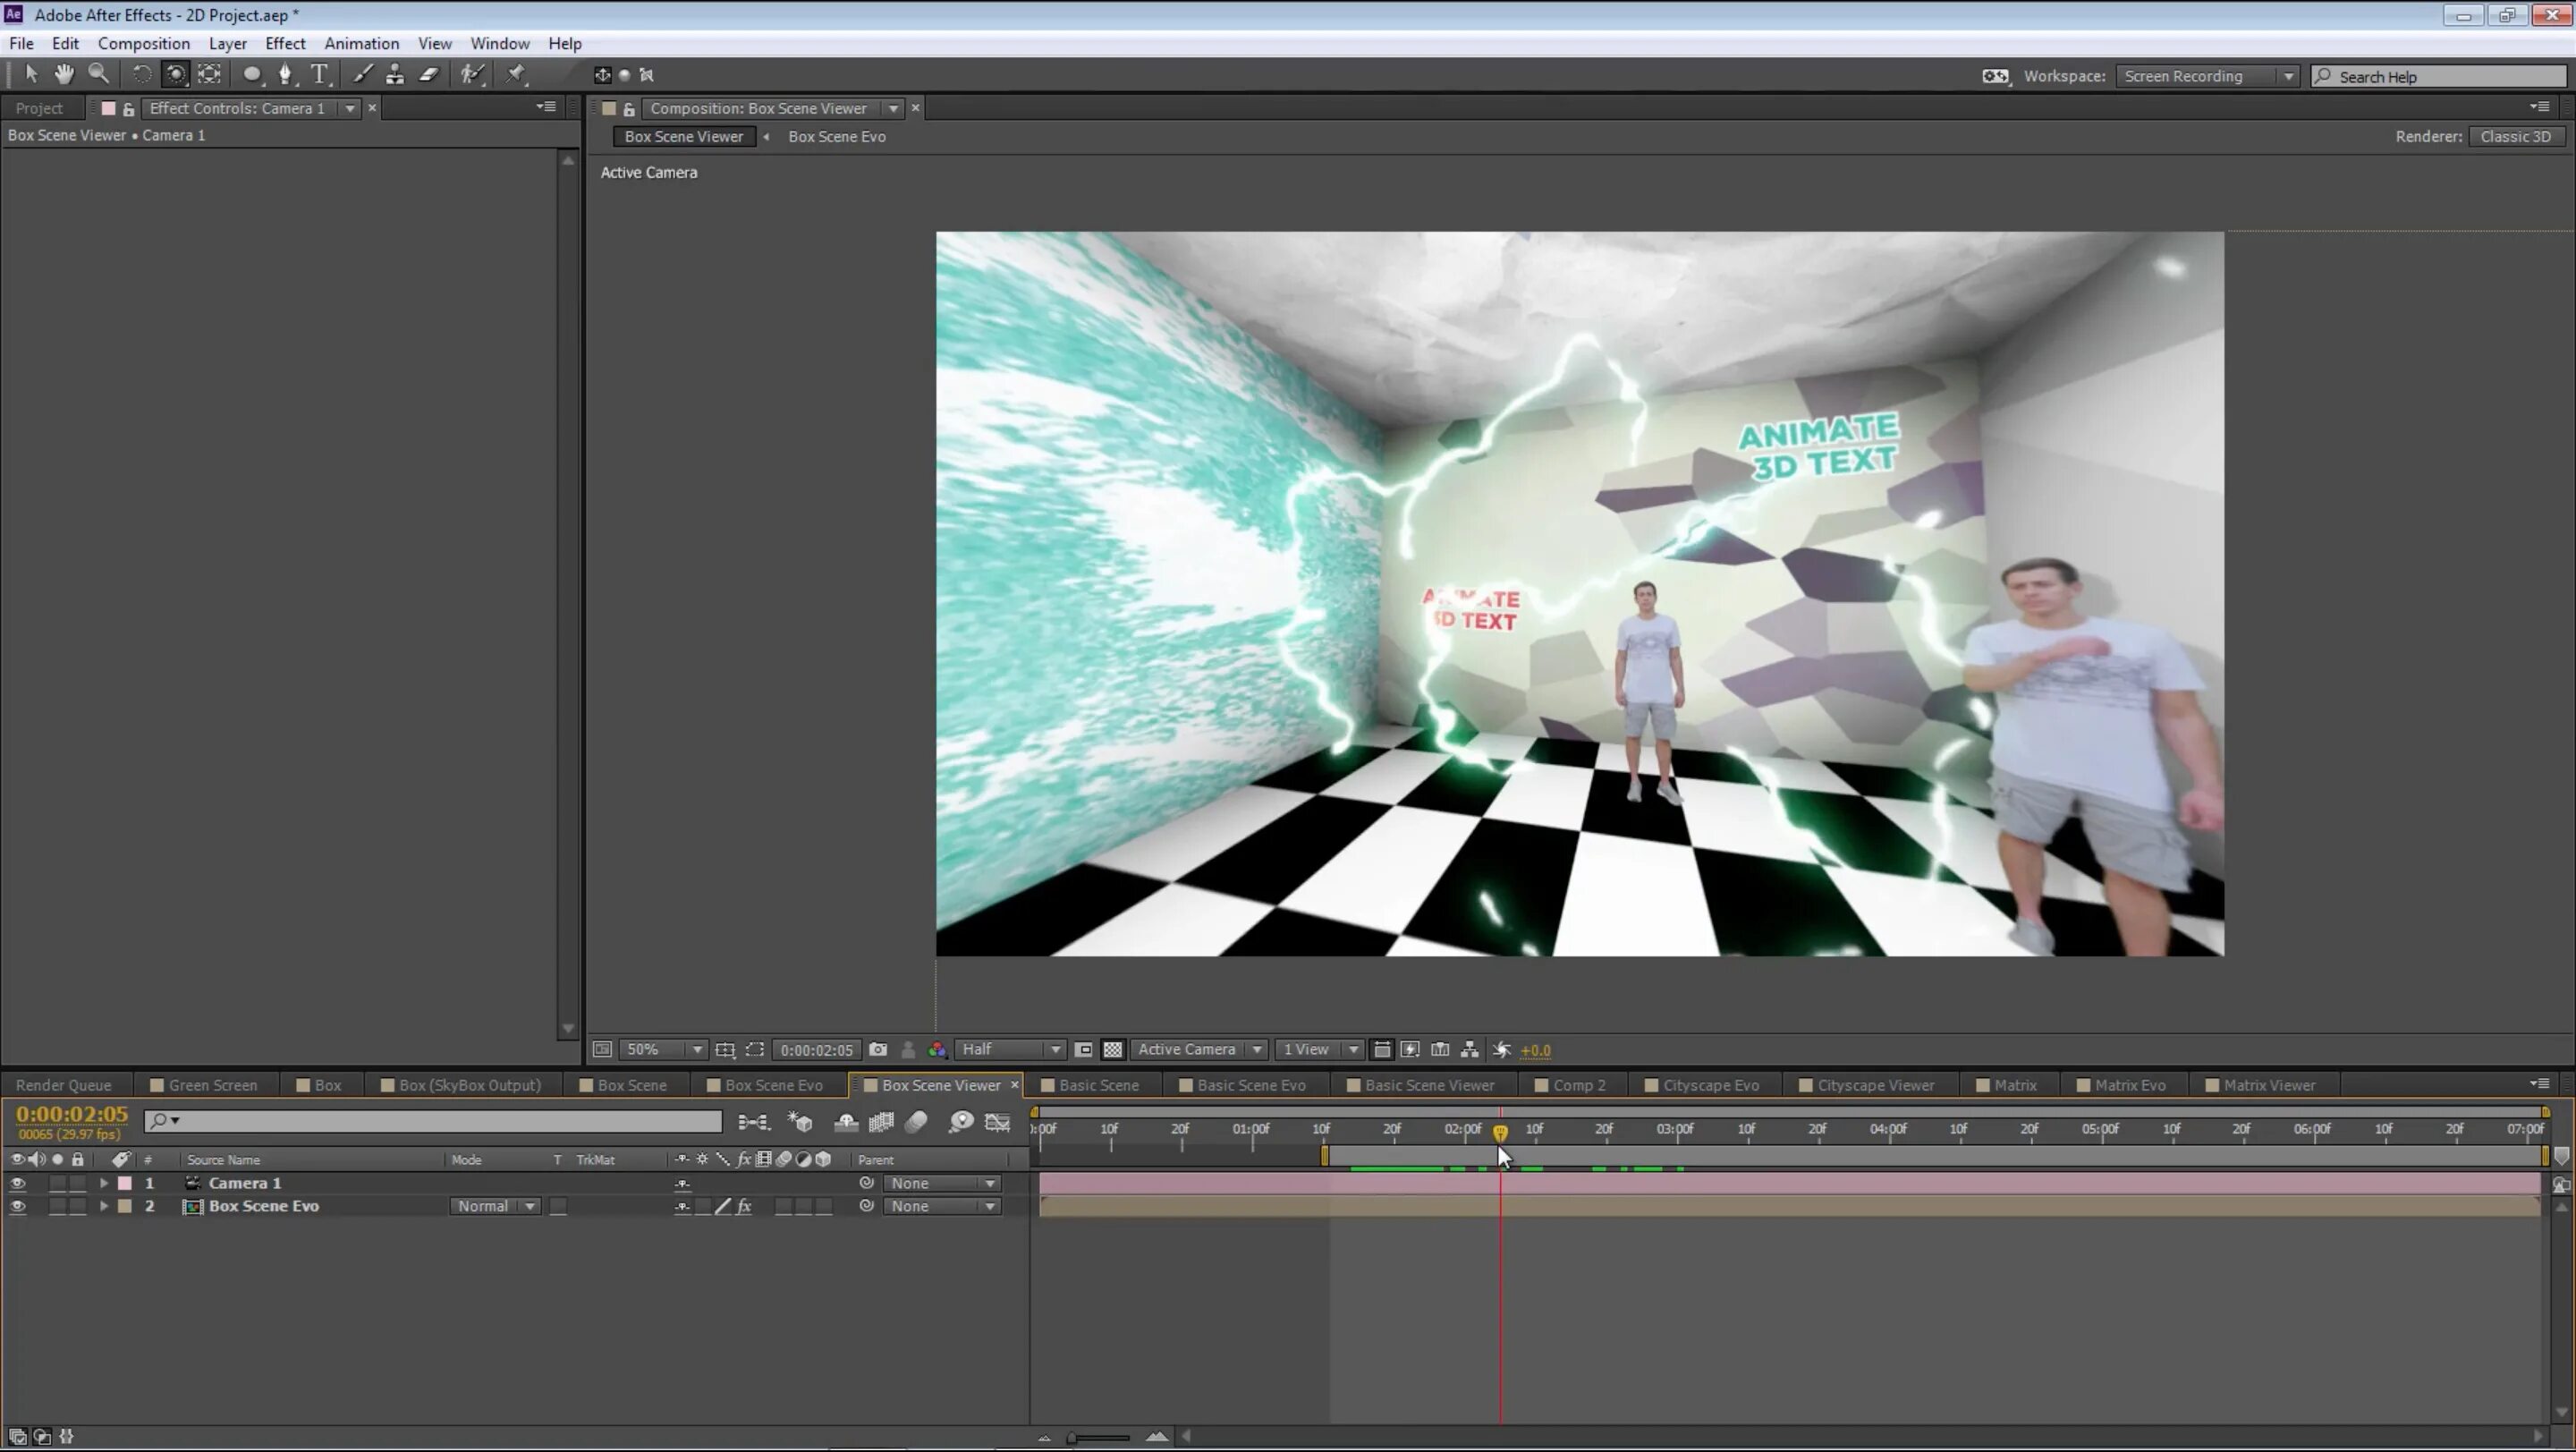Toggle Frame Blending enable in timeline
The width and height of the screenshot is (2576, 1452).
tap(881, 1123)
